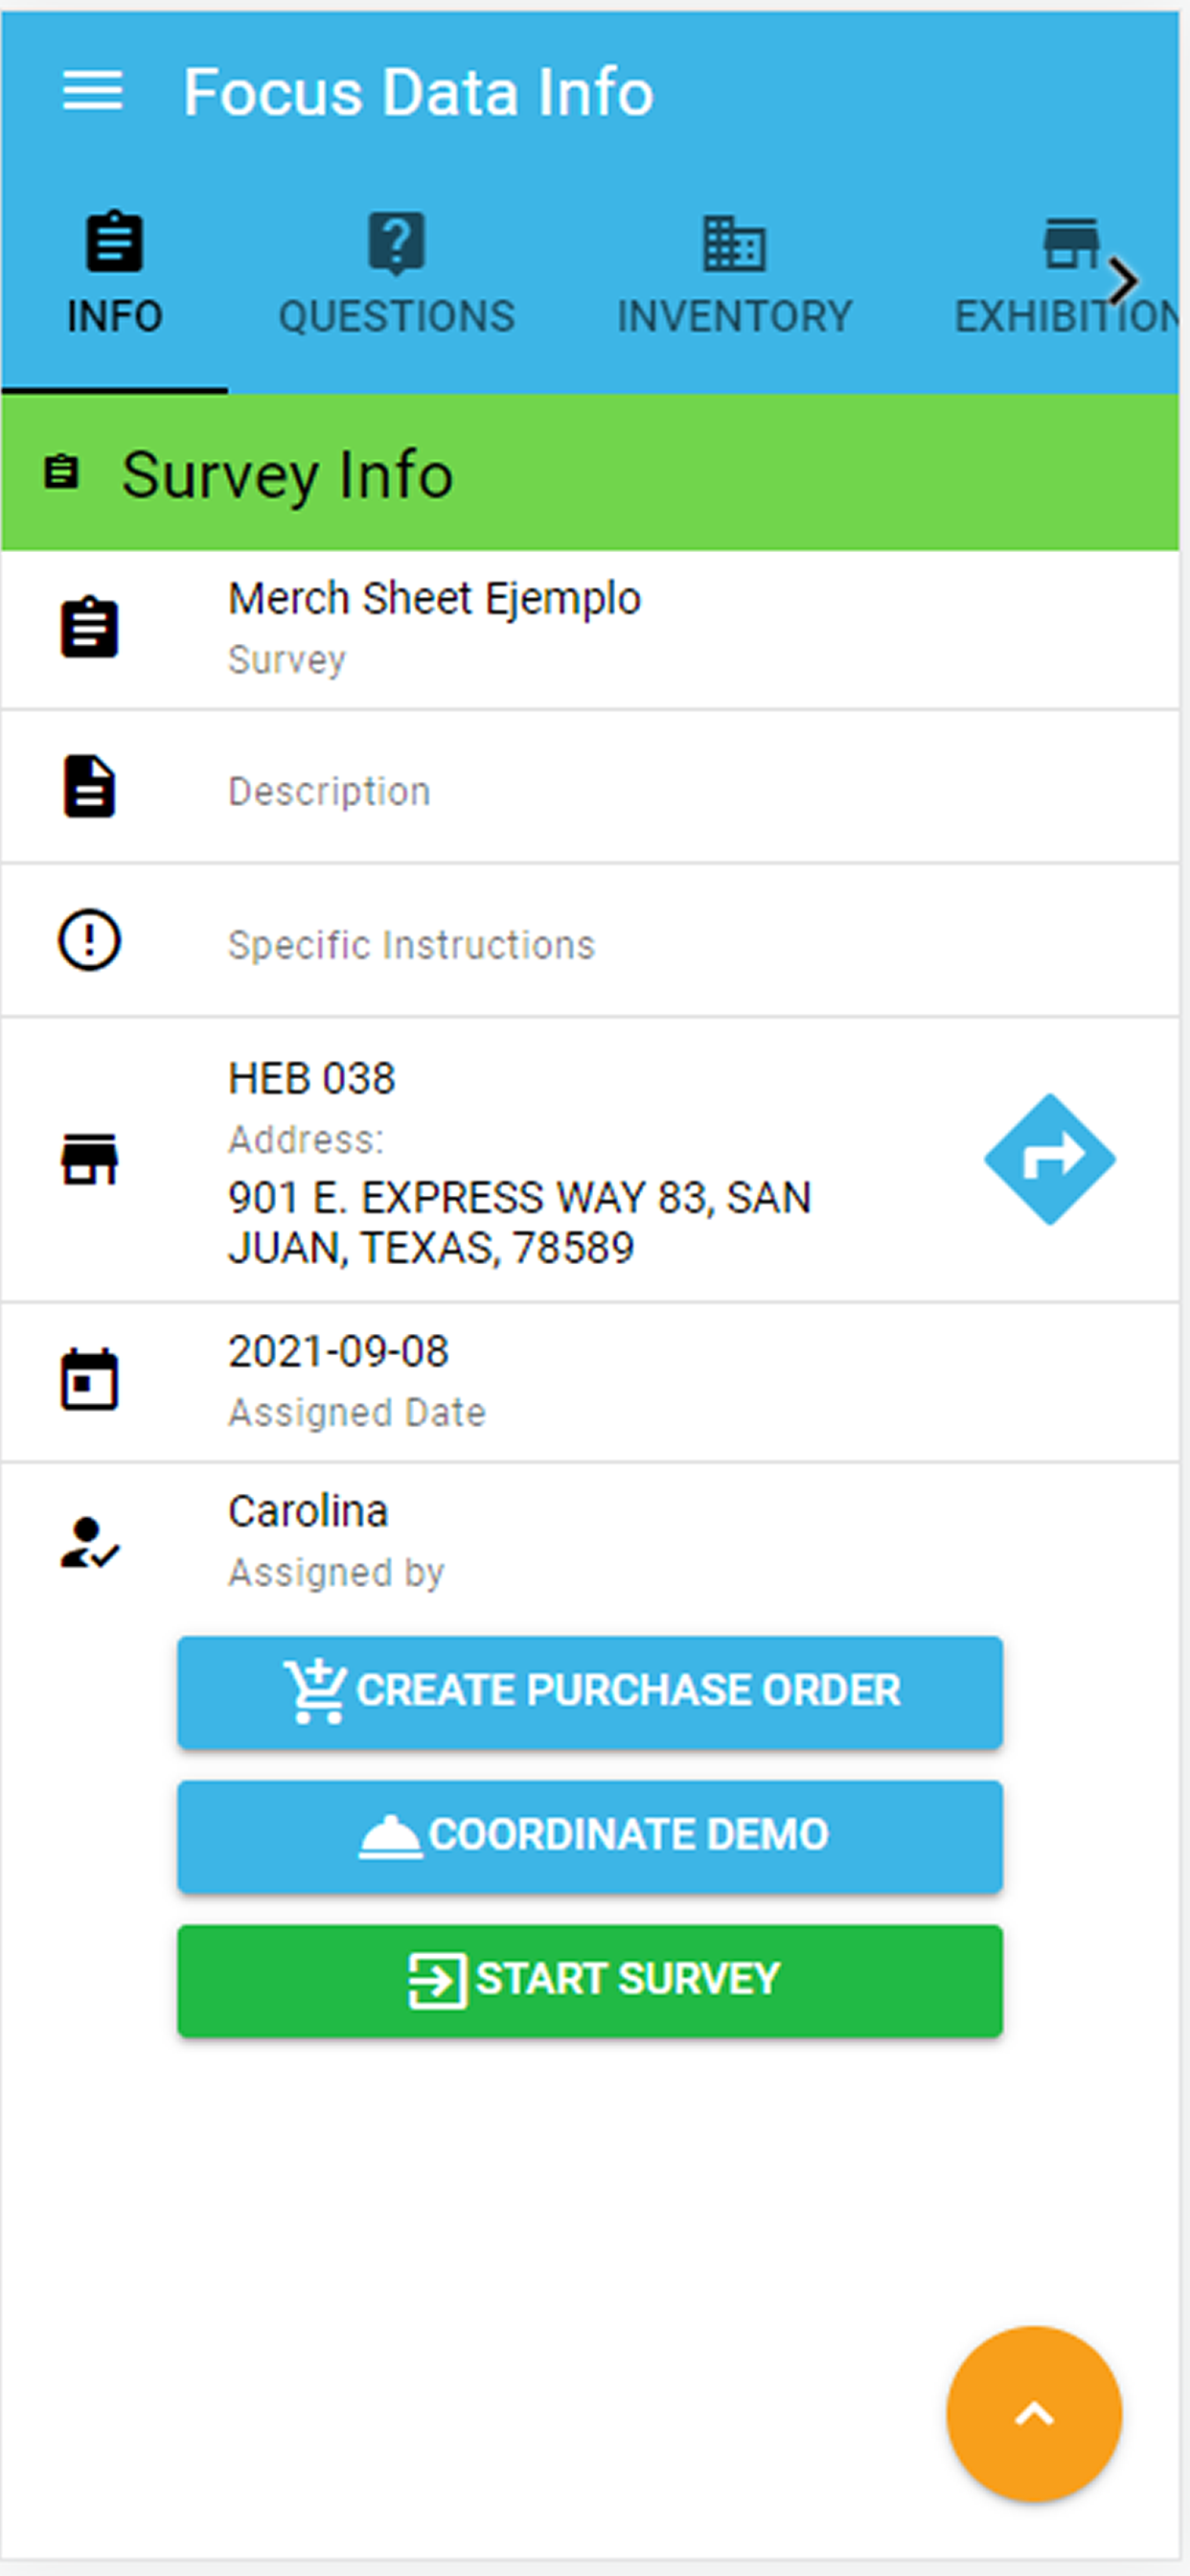This screenshot has width=1190, height=2576.
Task: Tap the blue directions arrow for HEB 038
Action: (1049, 1159)
